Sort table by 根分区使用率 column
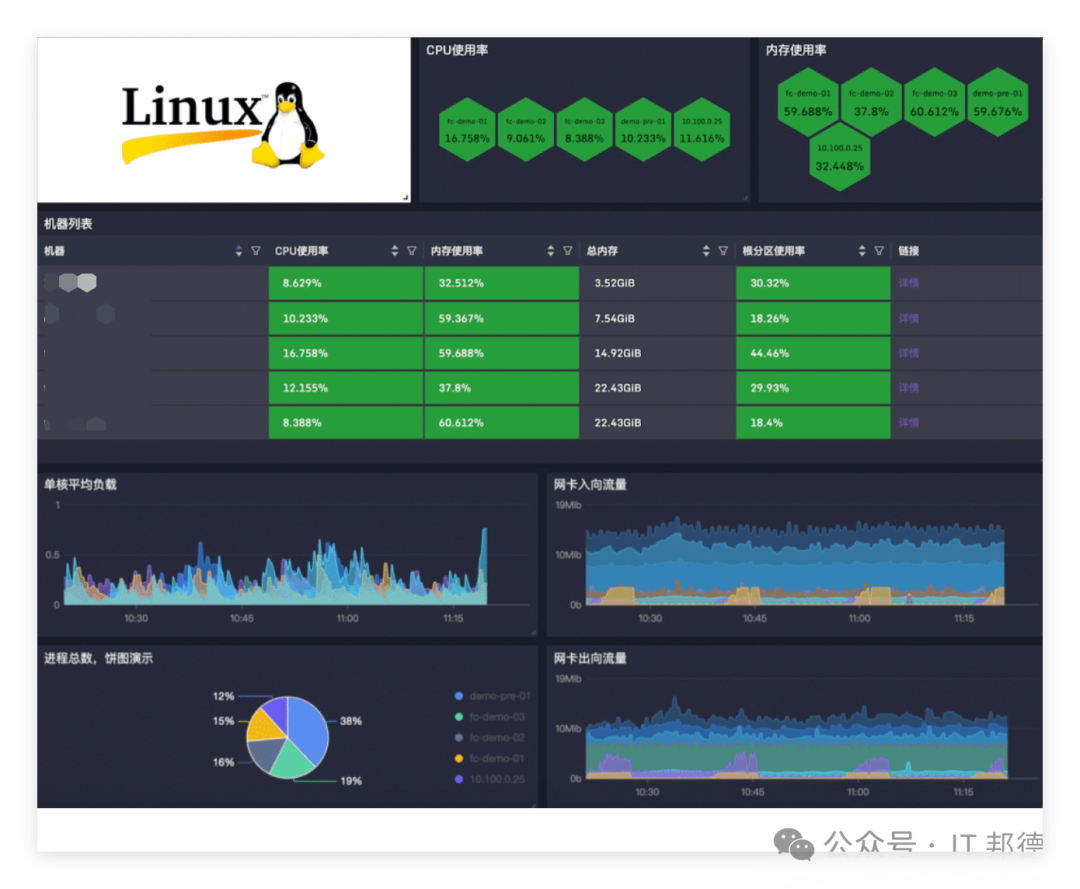Screen dimensions: 1080x889 (862, 251)
